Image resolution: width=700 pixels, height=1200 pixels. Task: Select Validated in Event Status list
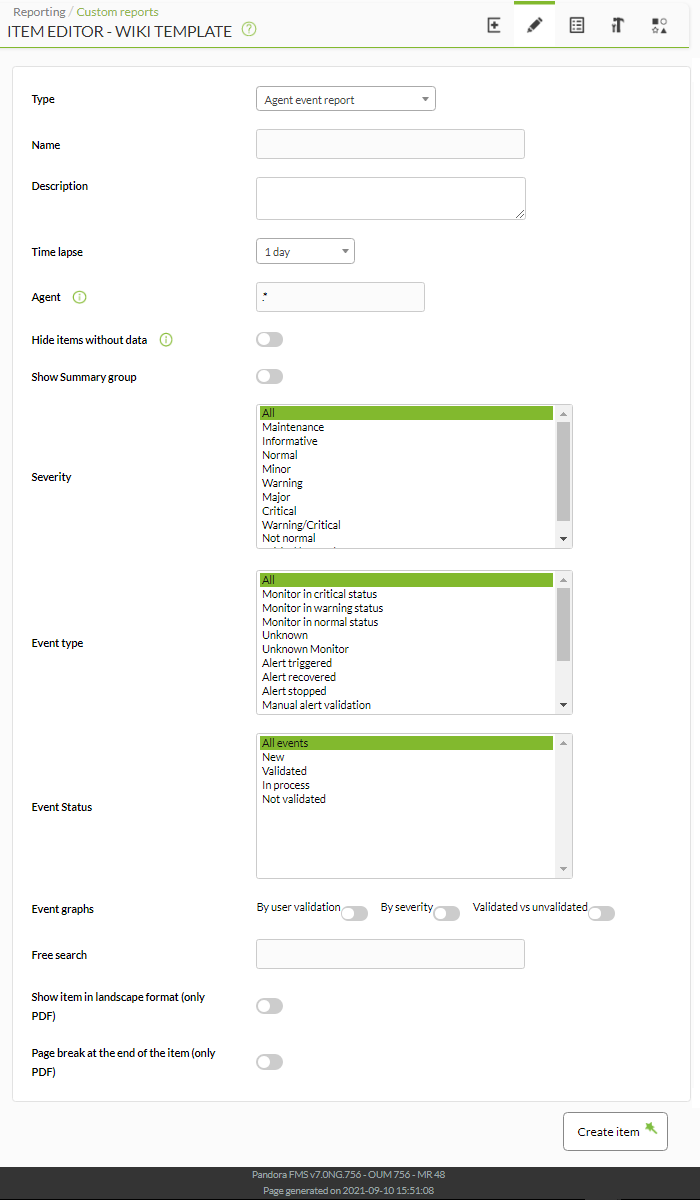coord(285,771)
